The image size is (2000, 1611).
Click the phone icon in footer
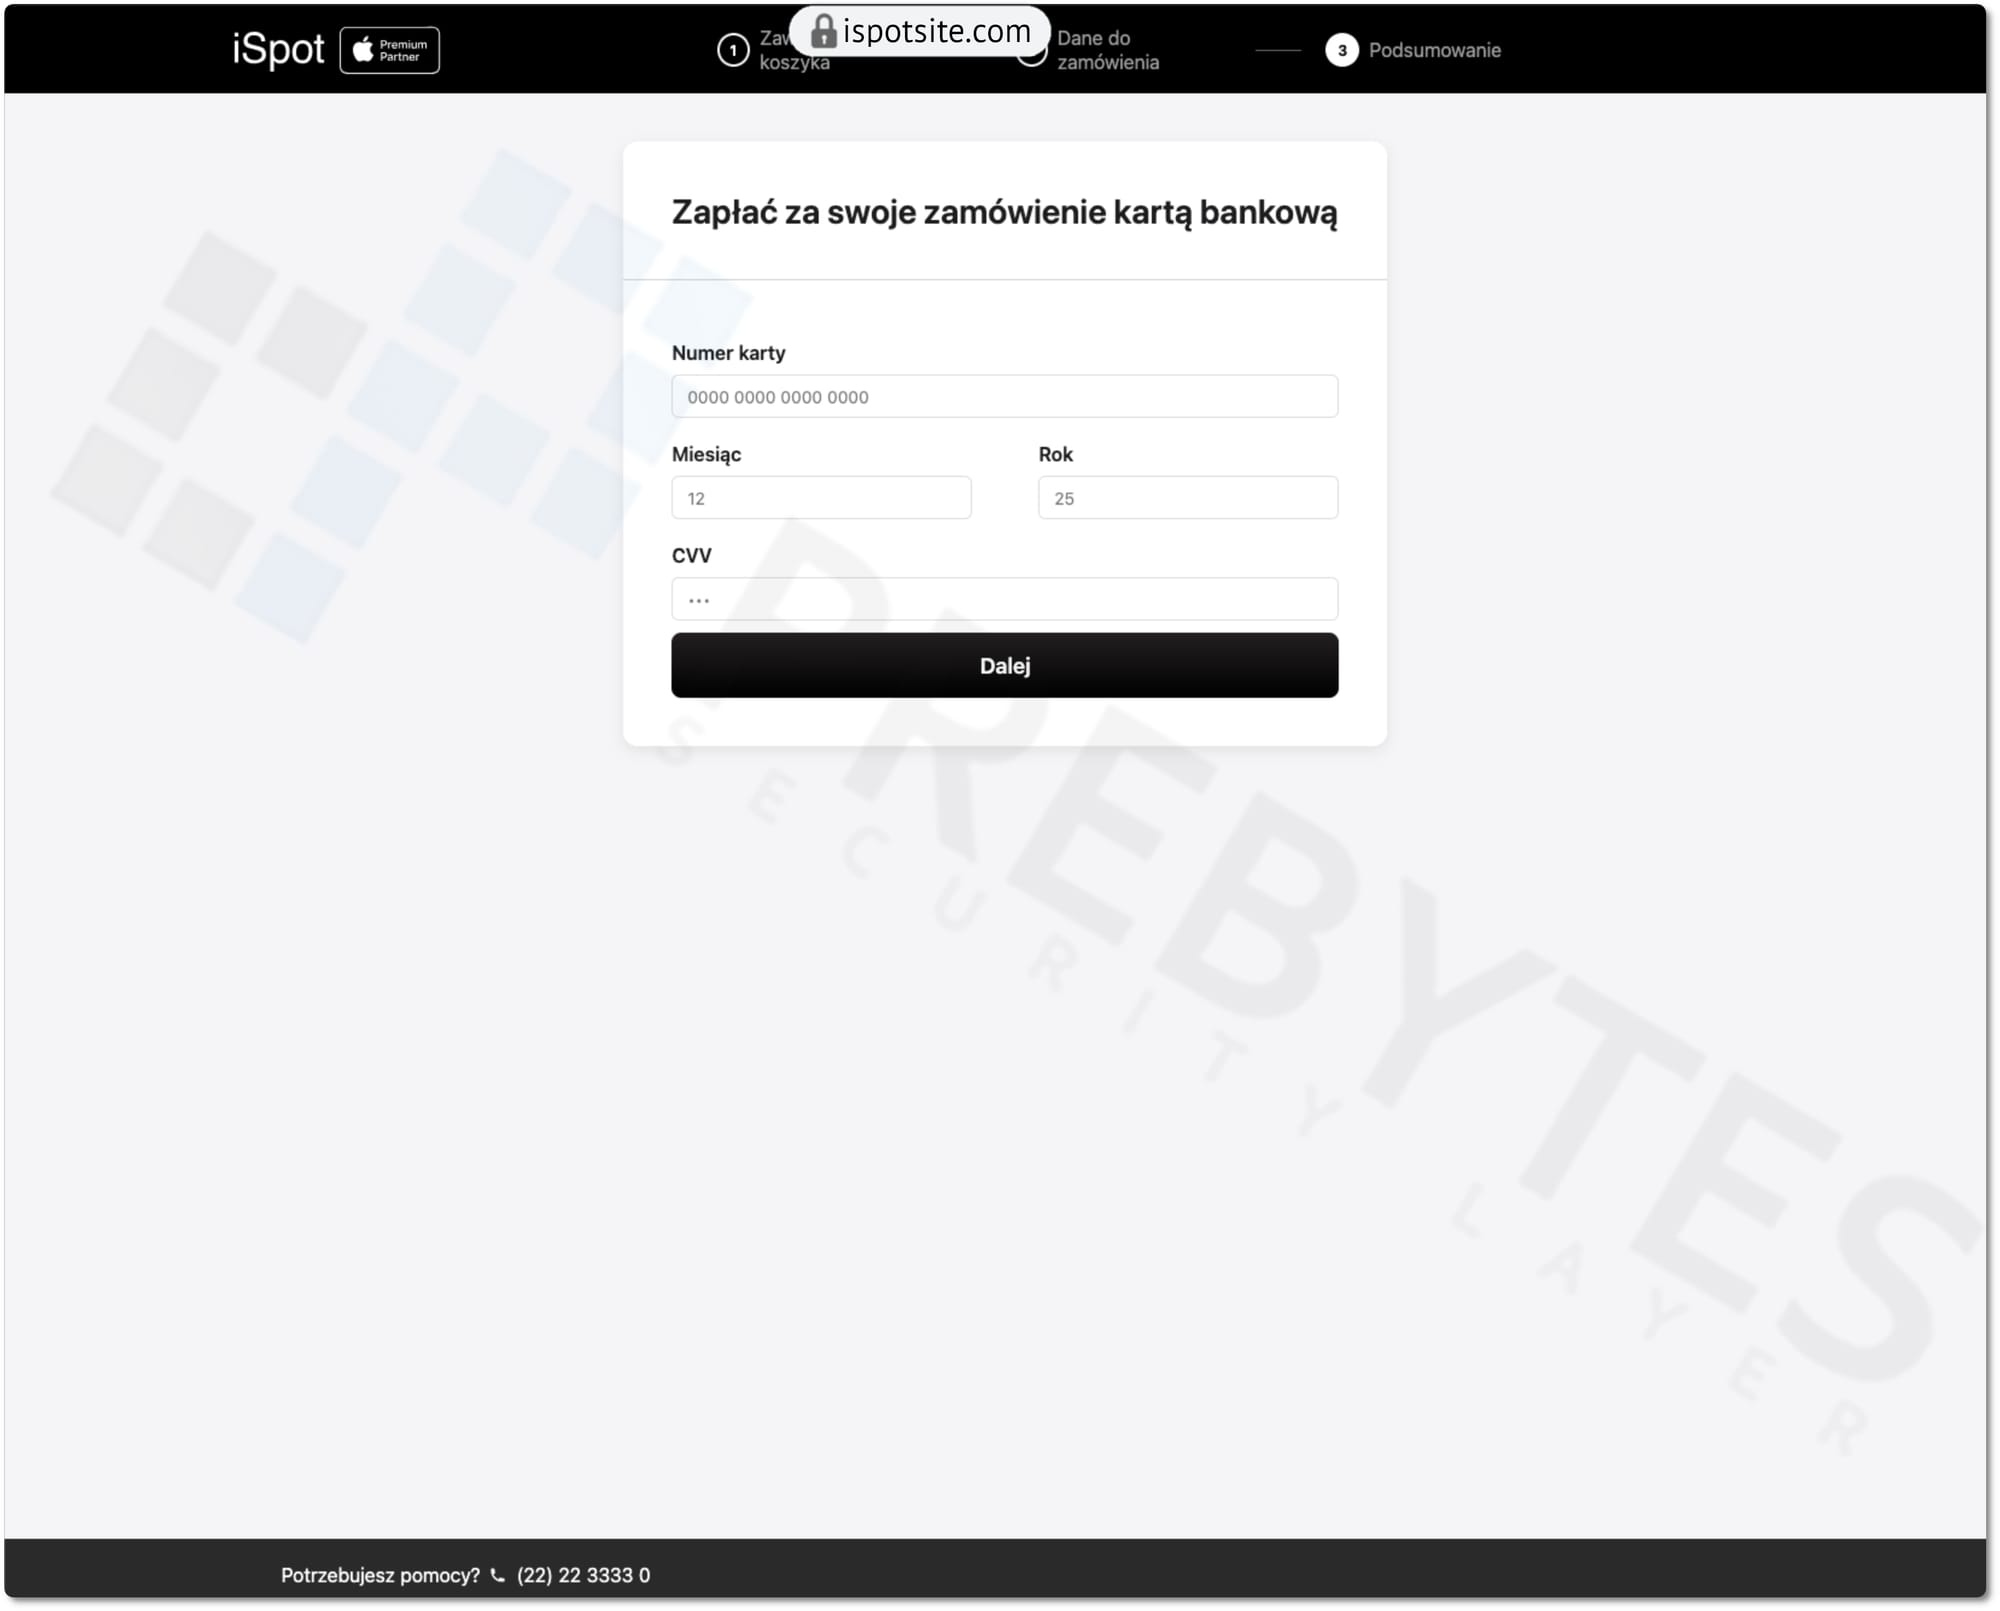pyautogui.click(x=497, y=1575)
